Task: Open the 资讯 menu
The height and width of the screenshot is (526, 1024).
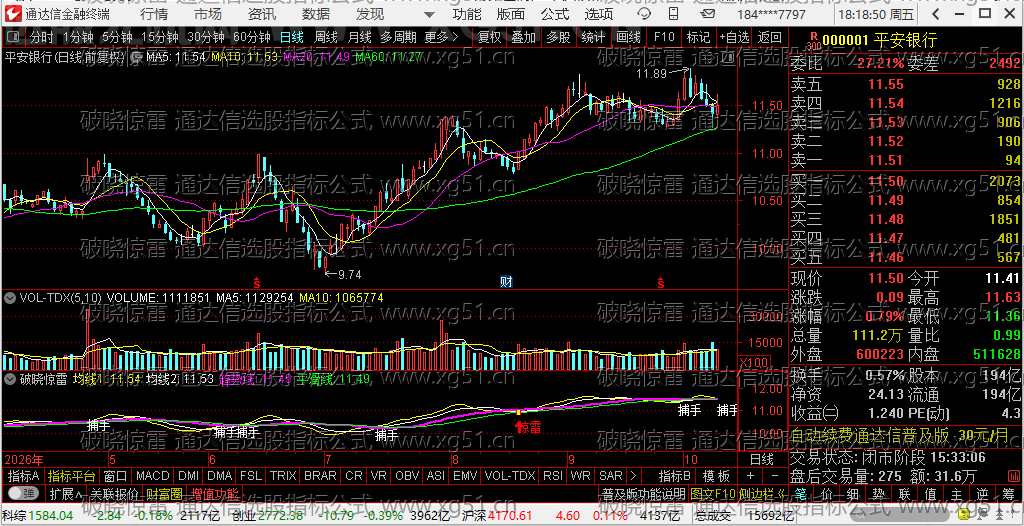Action: 262,14
